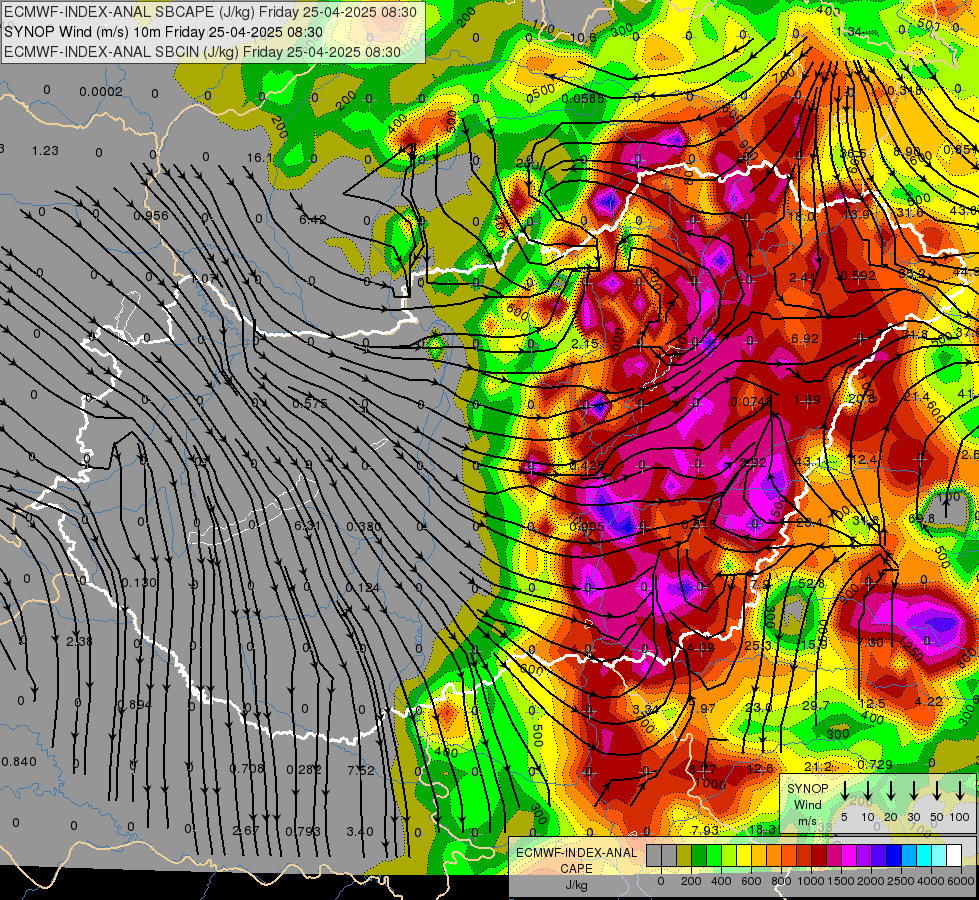The image size is (979, 900).
Task: Click the 'SYNOP Wind (m/s) 10m' header line
Action: pos(164,32)
